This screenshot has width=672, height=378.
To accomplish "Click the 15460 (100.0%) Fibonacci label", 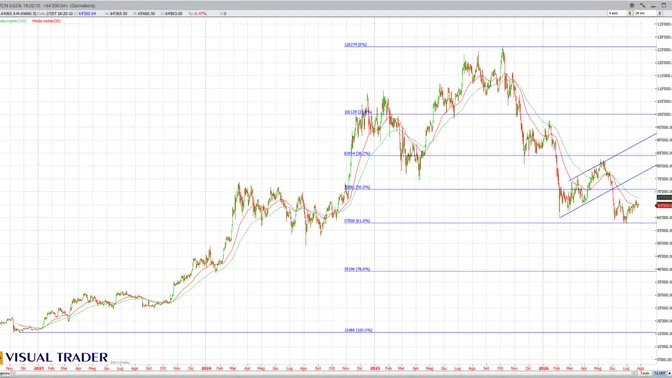I will (x=358, y=330).
